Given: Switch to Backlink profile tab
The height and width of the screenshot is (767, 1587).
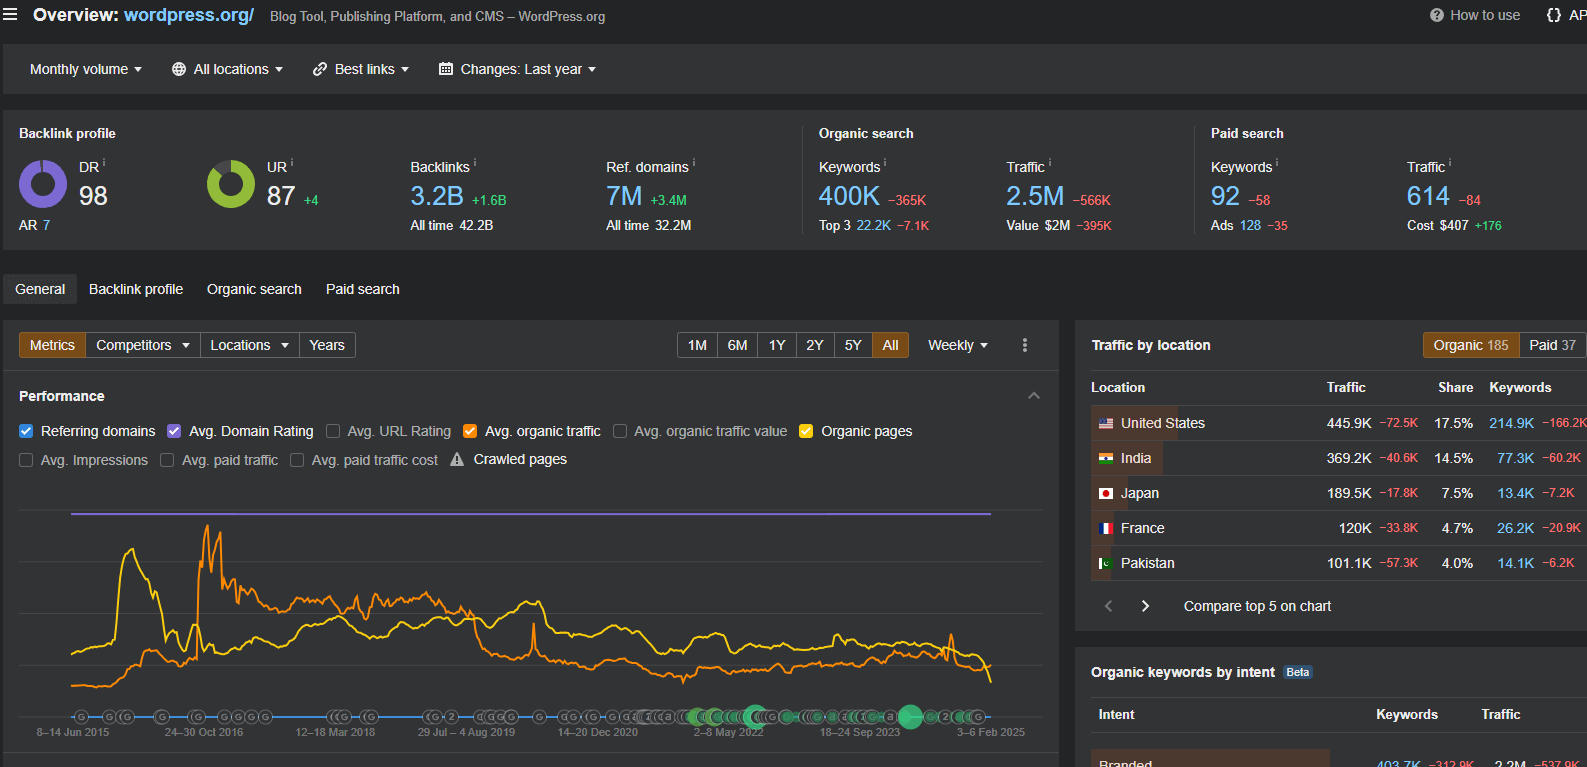Looking at the screenshot, I should [x=136, y=289].
